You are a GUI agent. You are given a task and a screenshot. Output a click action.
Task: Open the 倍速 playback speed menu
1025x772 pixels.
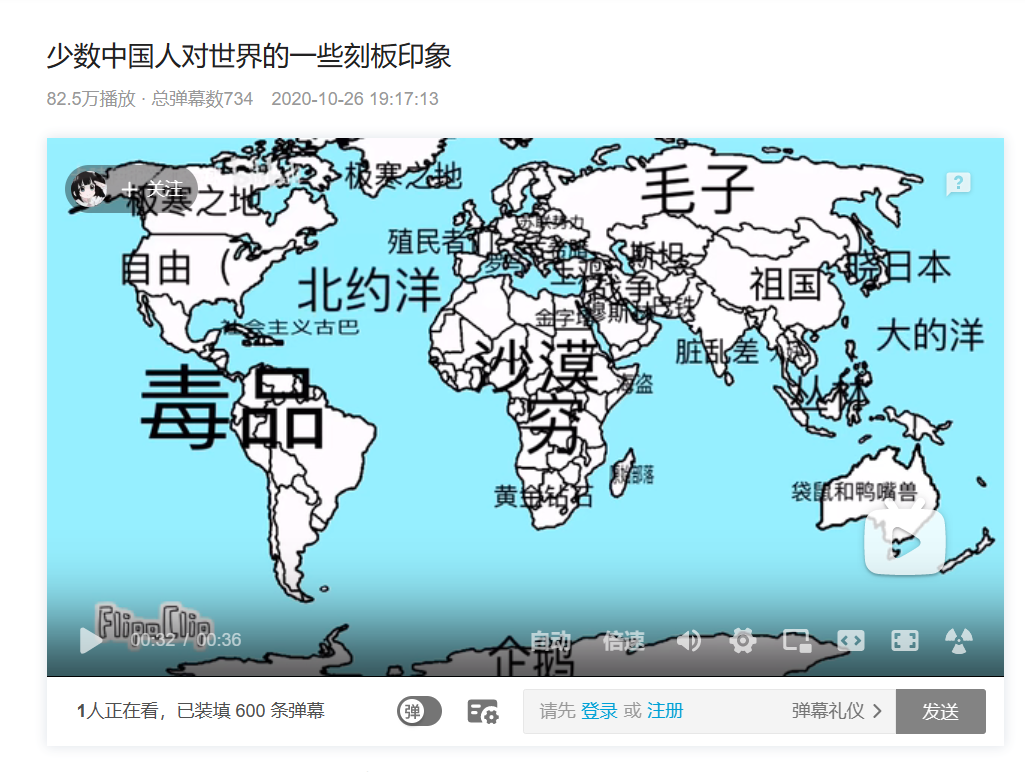click(x=624, y=641)
